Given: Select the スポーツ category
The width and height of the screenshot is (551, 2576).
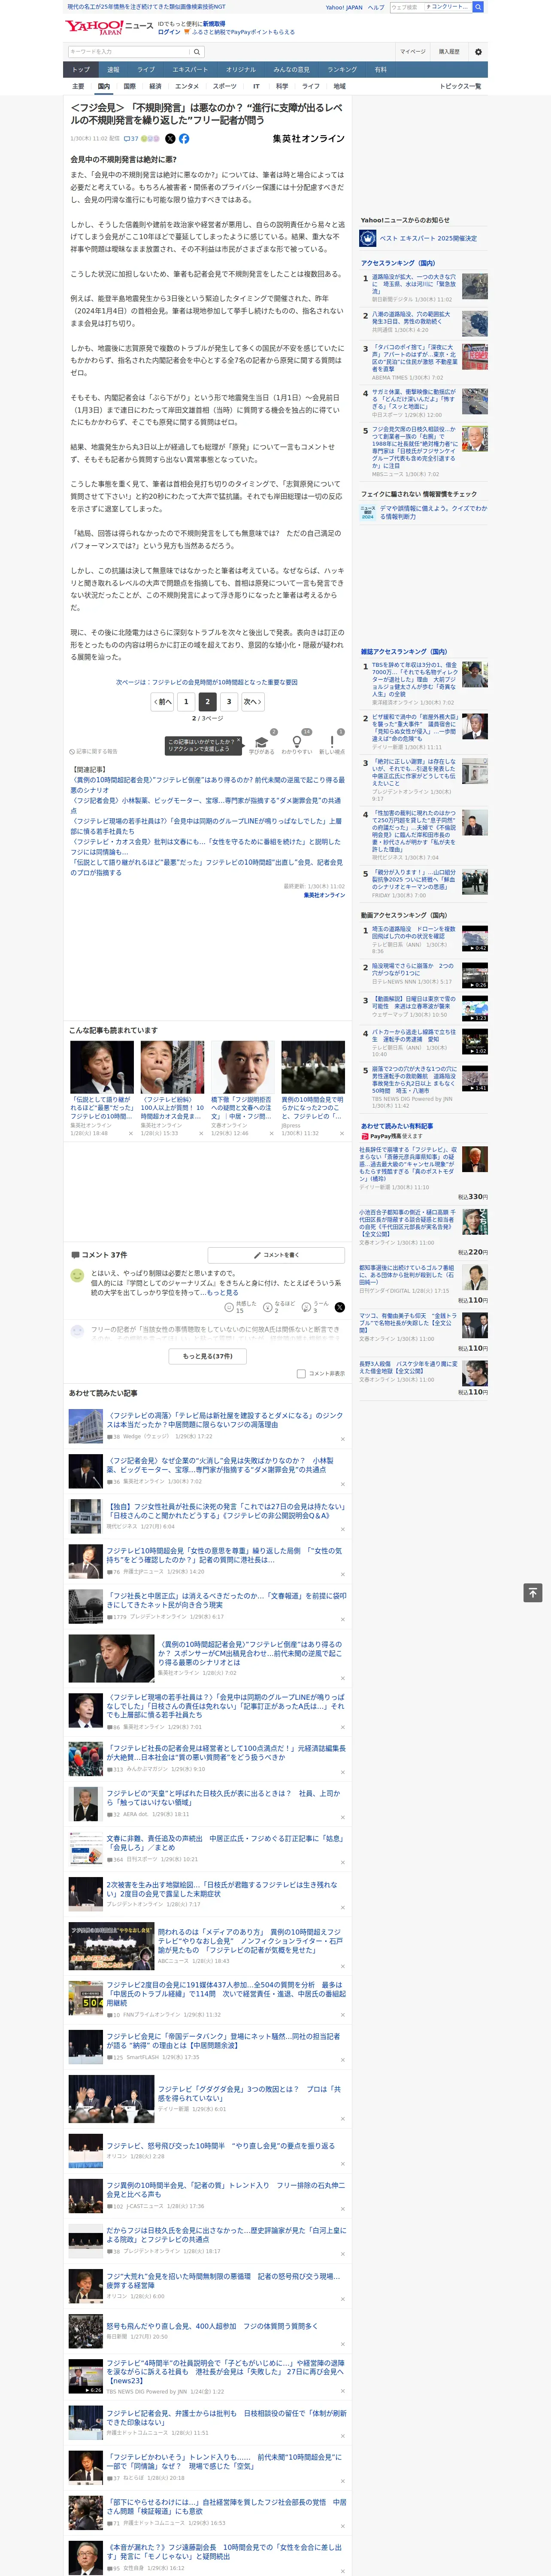Looking at the screenshot, I should pyautogui.click(x=225, y=86).
